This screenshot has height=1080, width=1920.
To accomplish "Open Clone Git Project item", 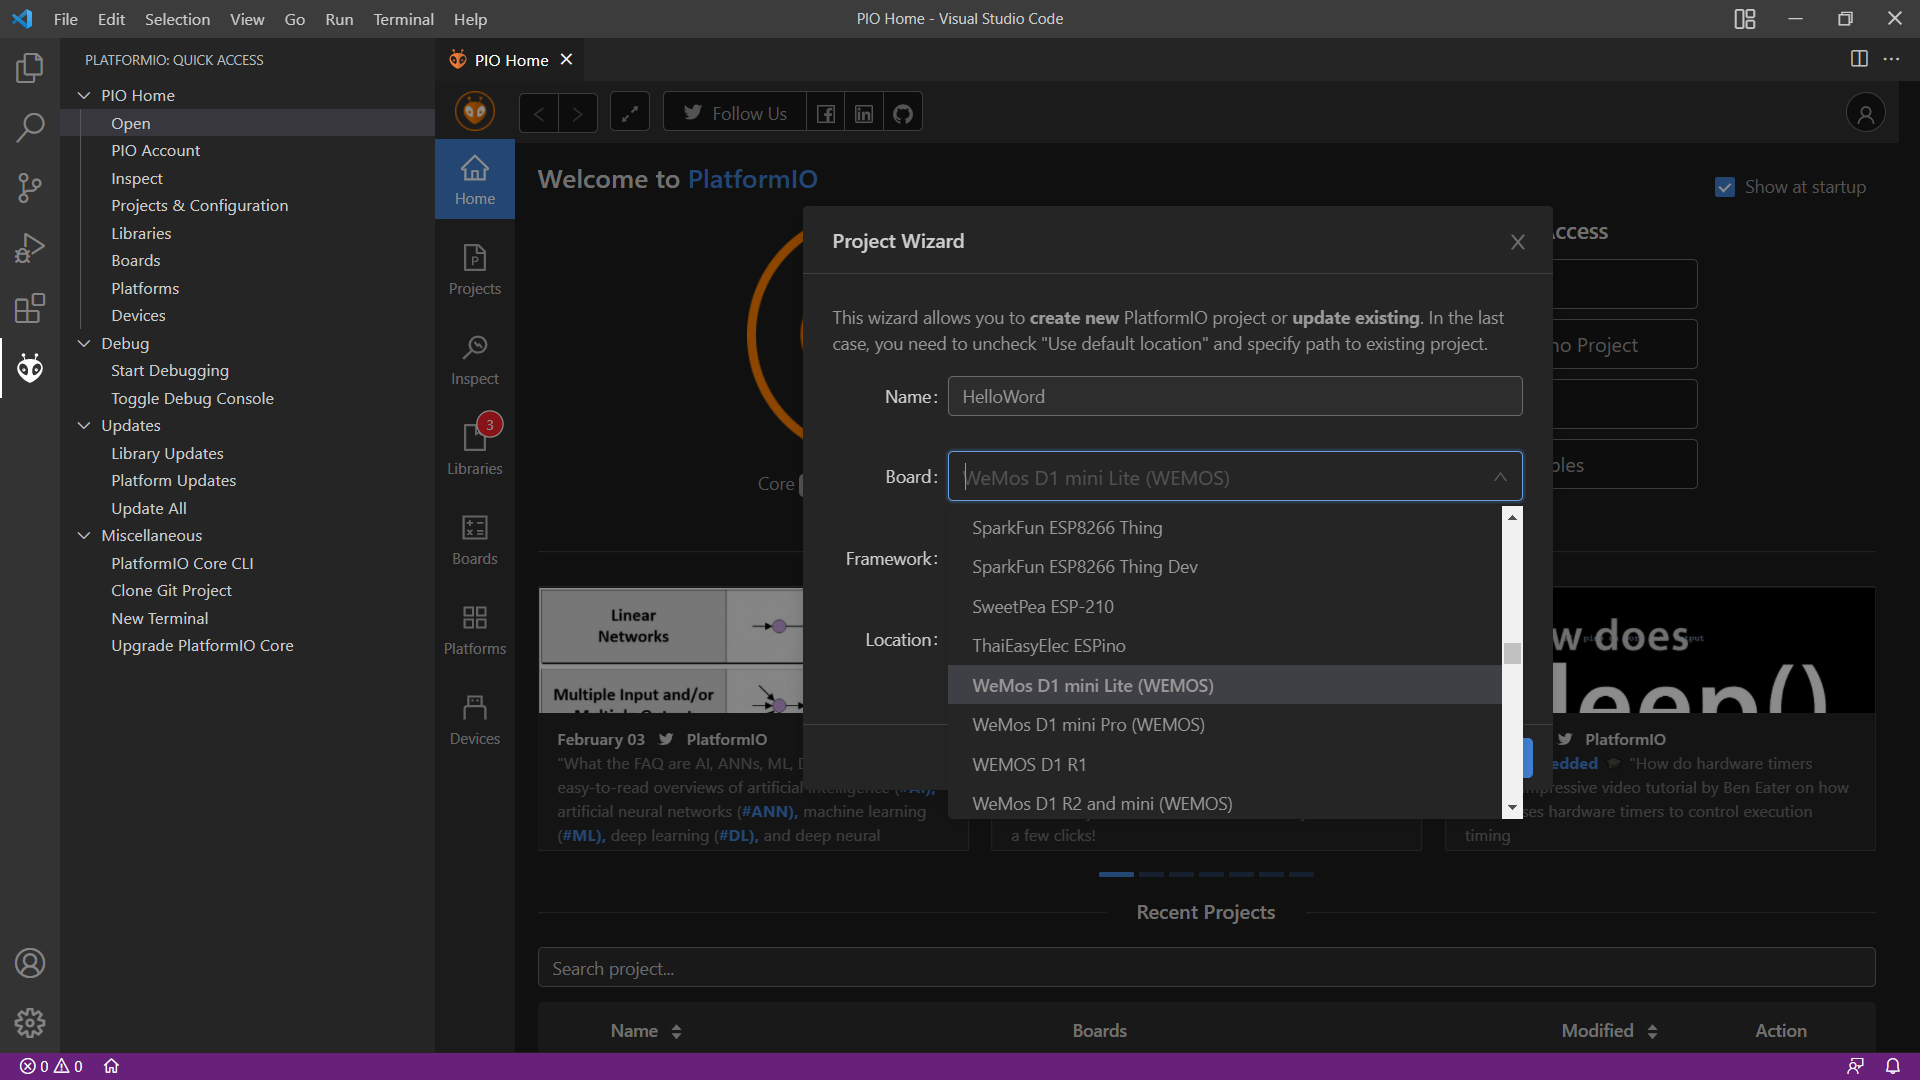I will pos(171,590).
